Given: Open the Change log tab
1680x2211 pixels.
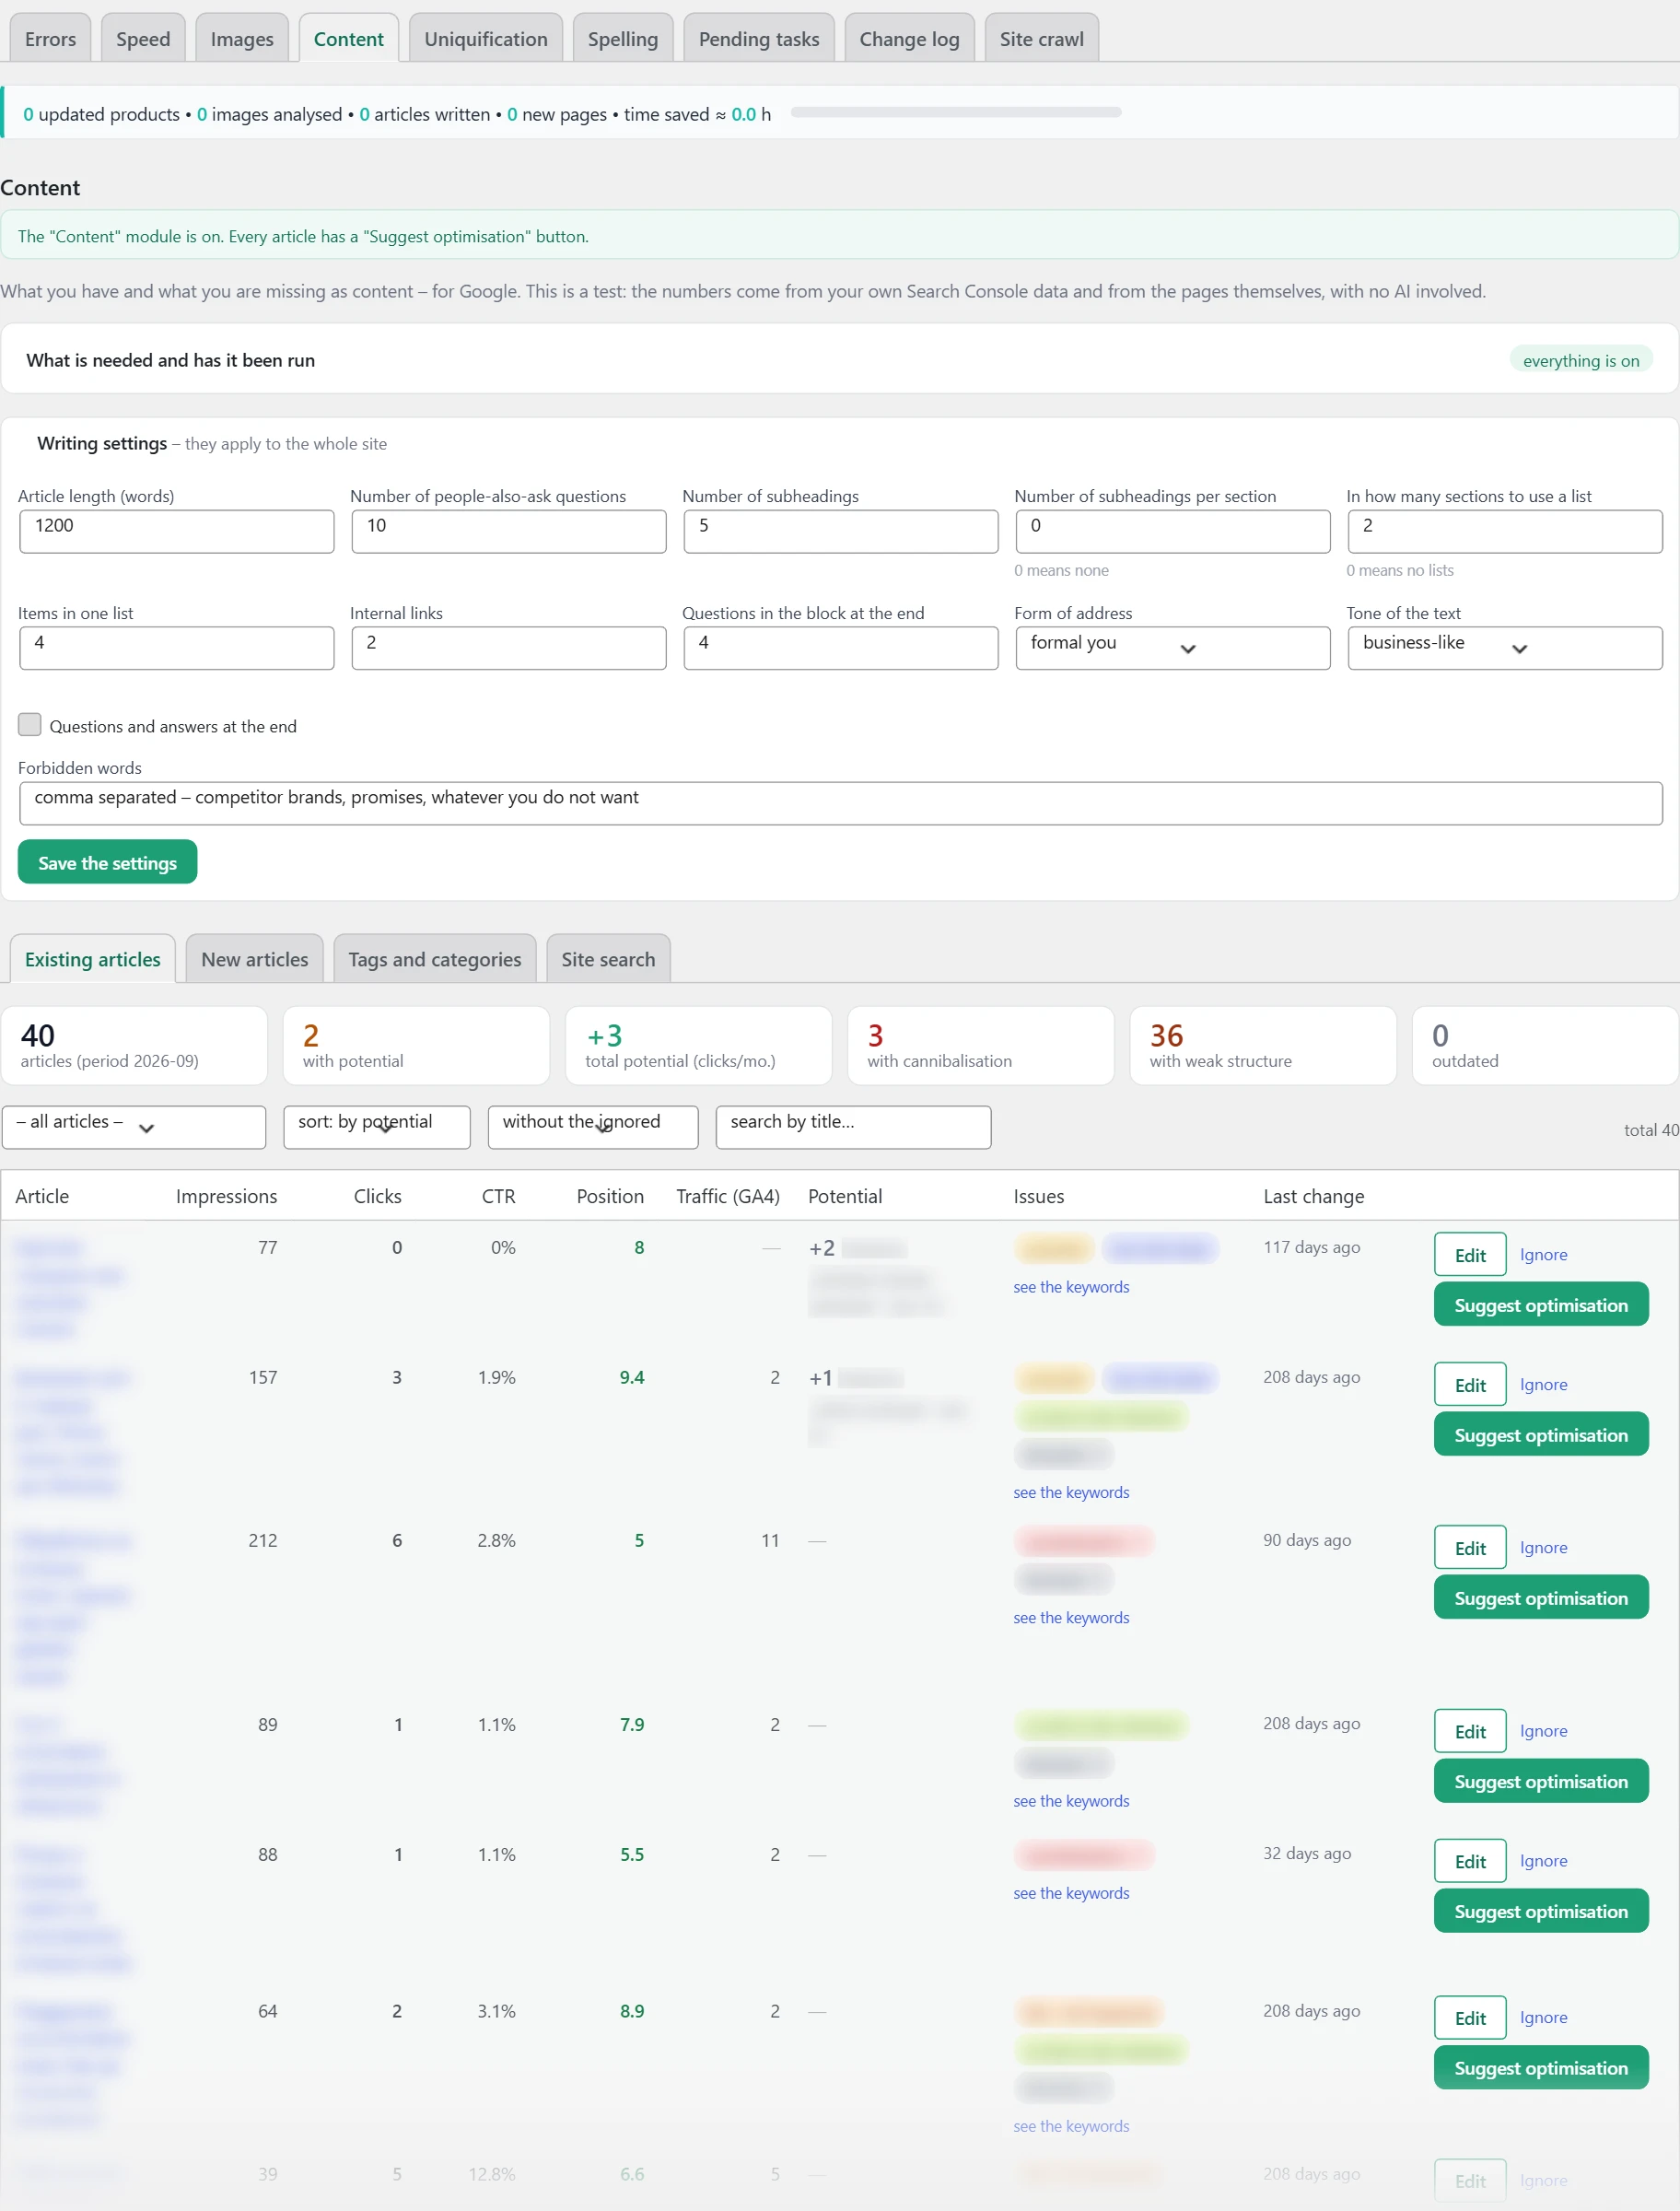Looking at the screenshot, I should (909, 39).
